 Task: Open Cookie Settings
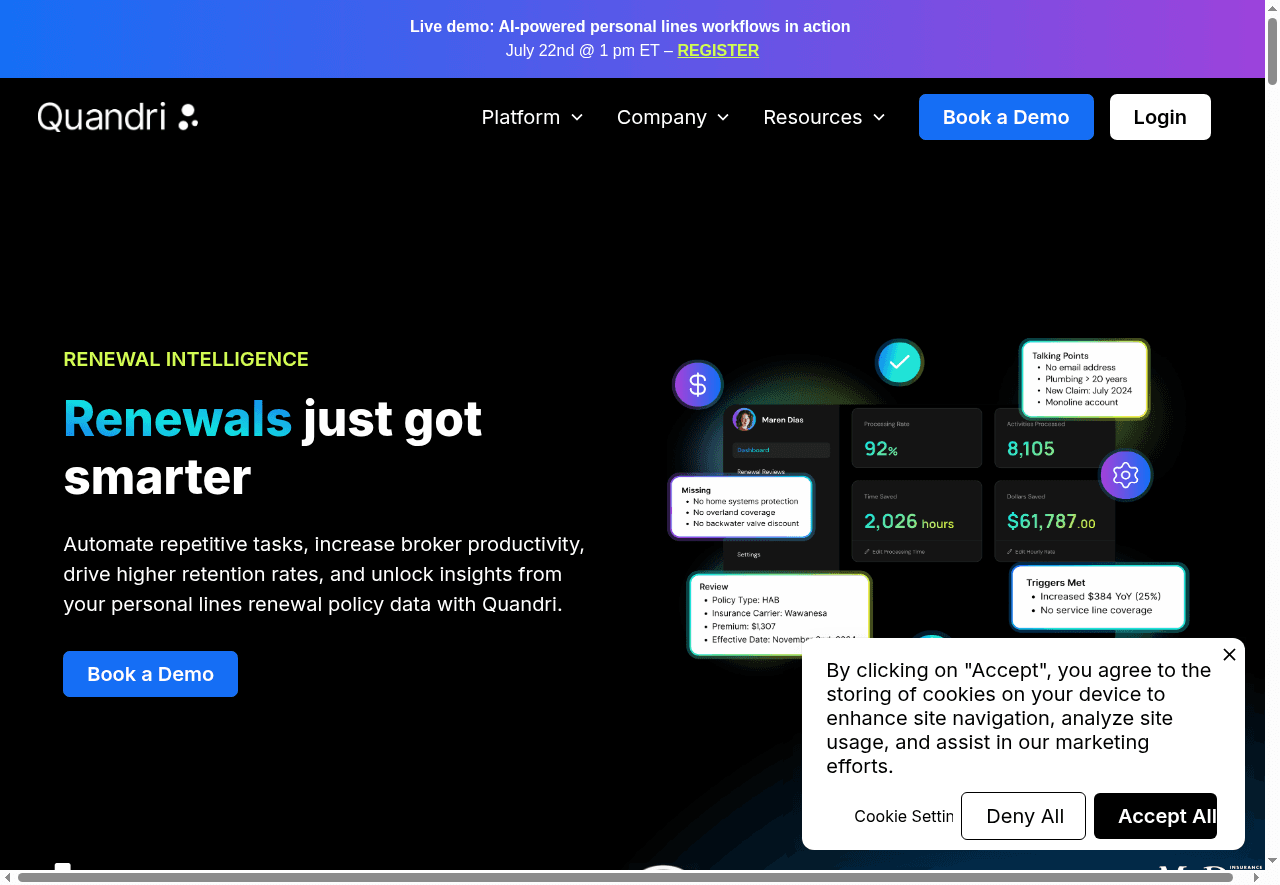903,816
